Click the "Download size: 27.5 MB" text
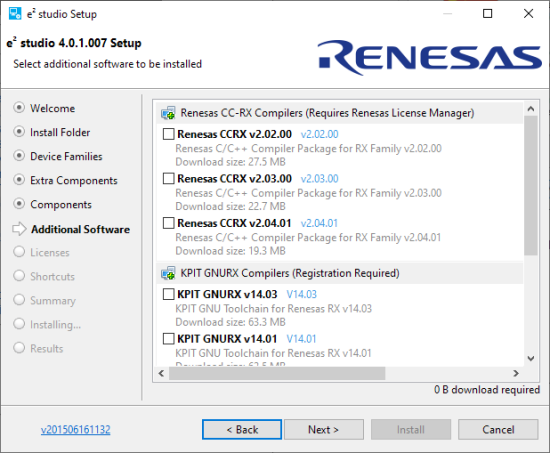 (x=230, y=162)
